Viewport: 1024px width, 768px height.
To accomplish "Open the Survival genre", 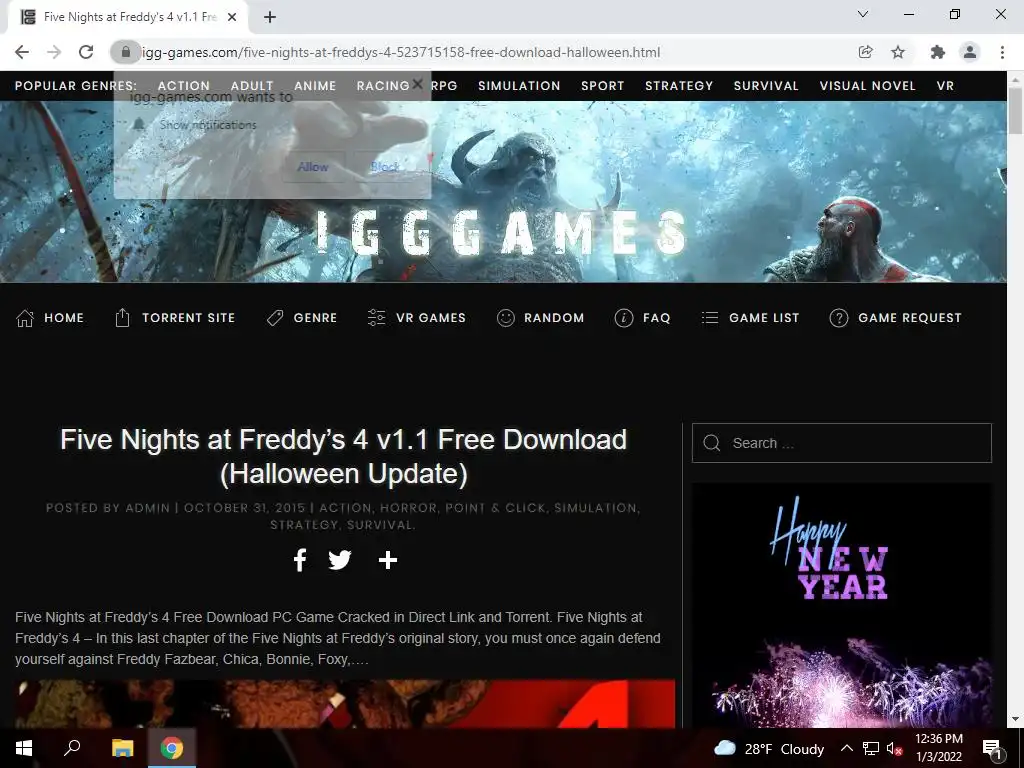I will point(766,86).
